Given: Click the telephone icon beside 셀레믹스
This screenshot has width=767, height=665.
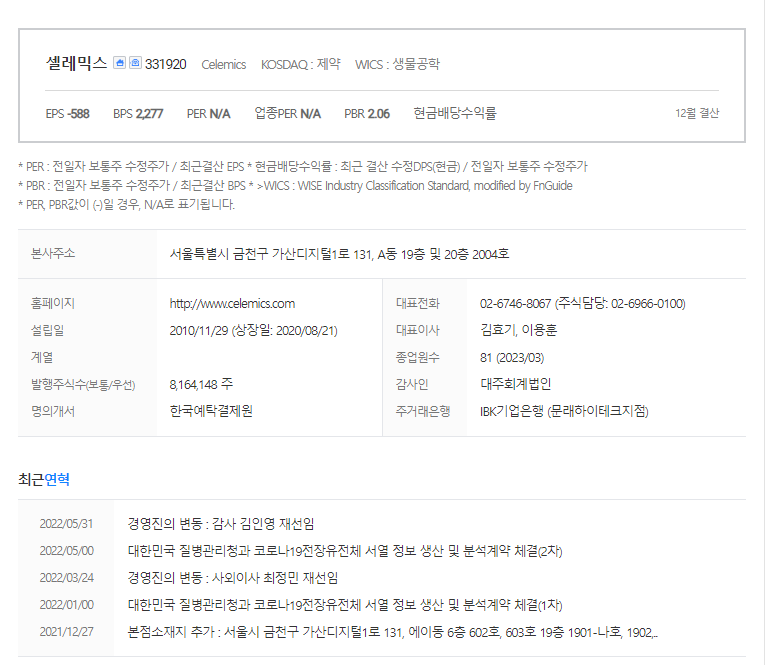Looking at the screenshot, I should (135, 63).
